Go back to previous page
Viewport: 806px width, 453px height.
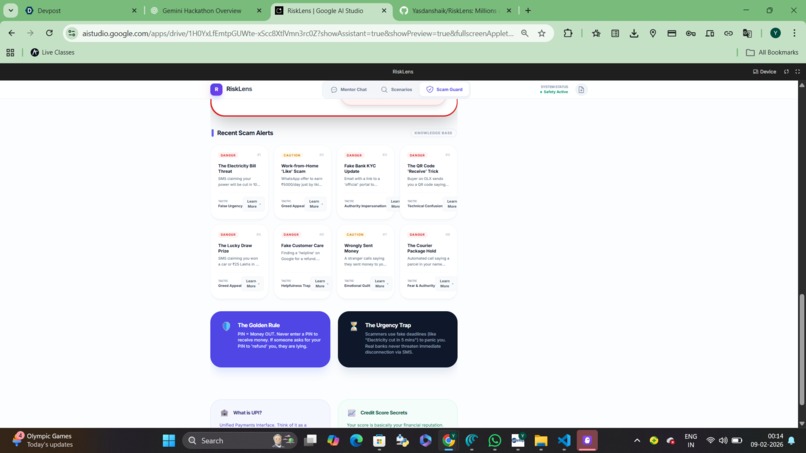pos(11,33)
